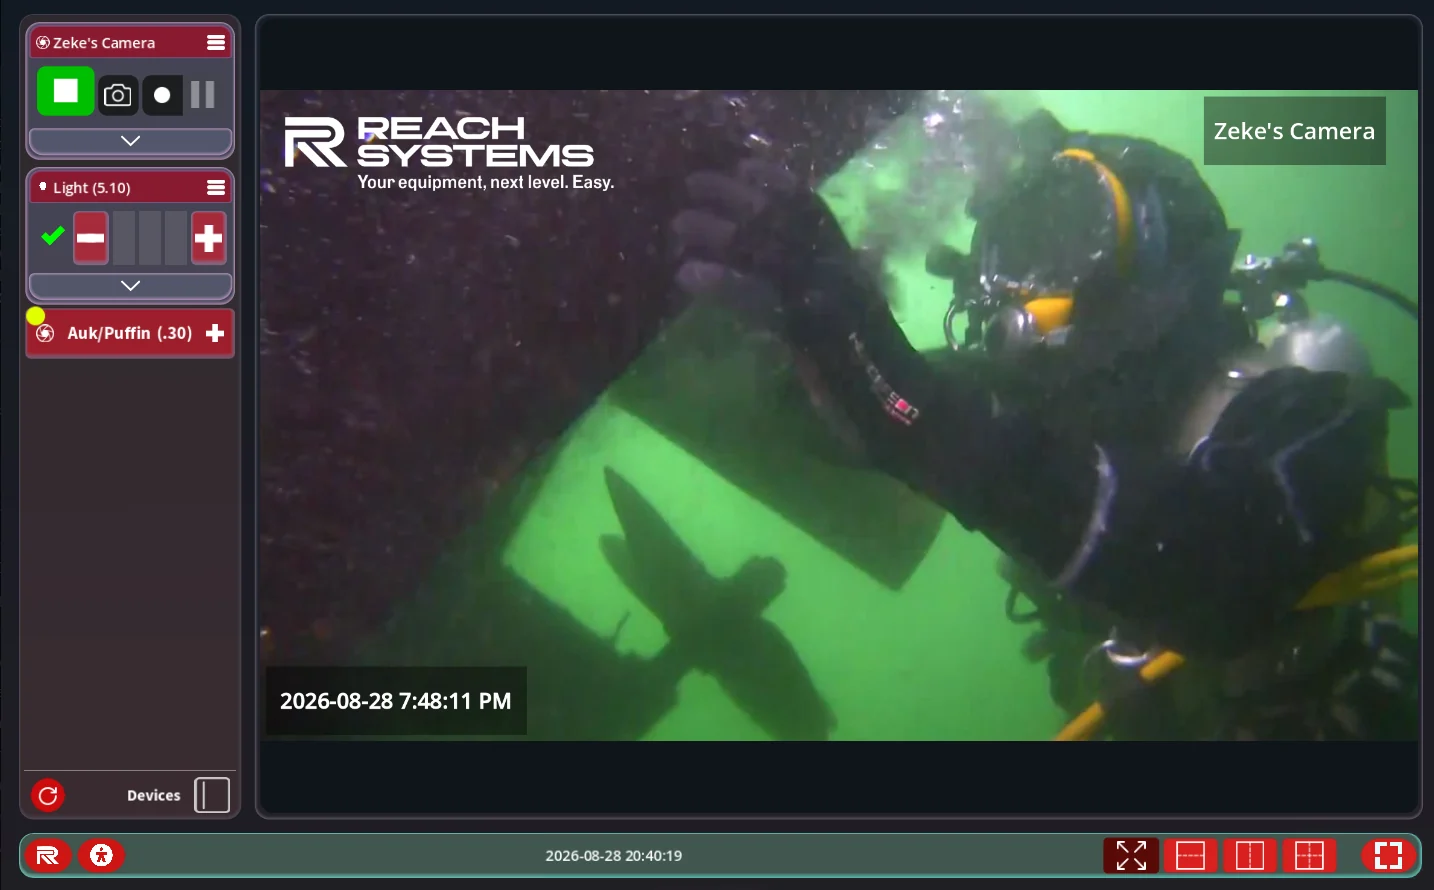Viewport: 1434px width, 890px height.
Task: Start recording Zeke's Camera video
Action: coord(162,95)
